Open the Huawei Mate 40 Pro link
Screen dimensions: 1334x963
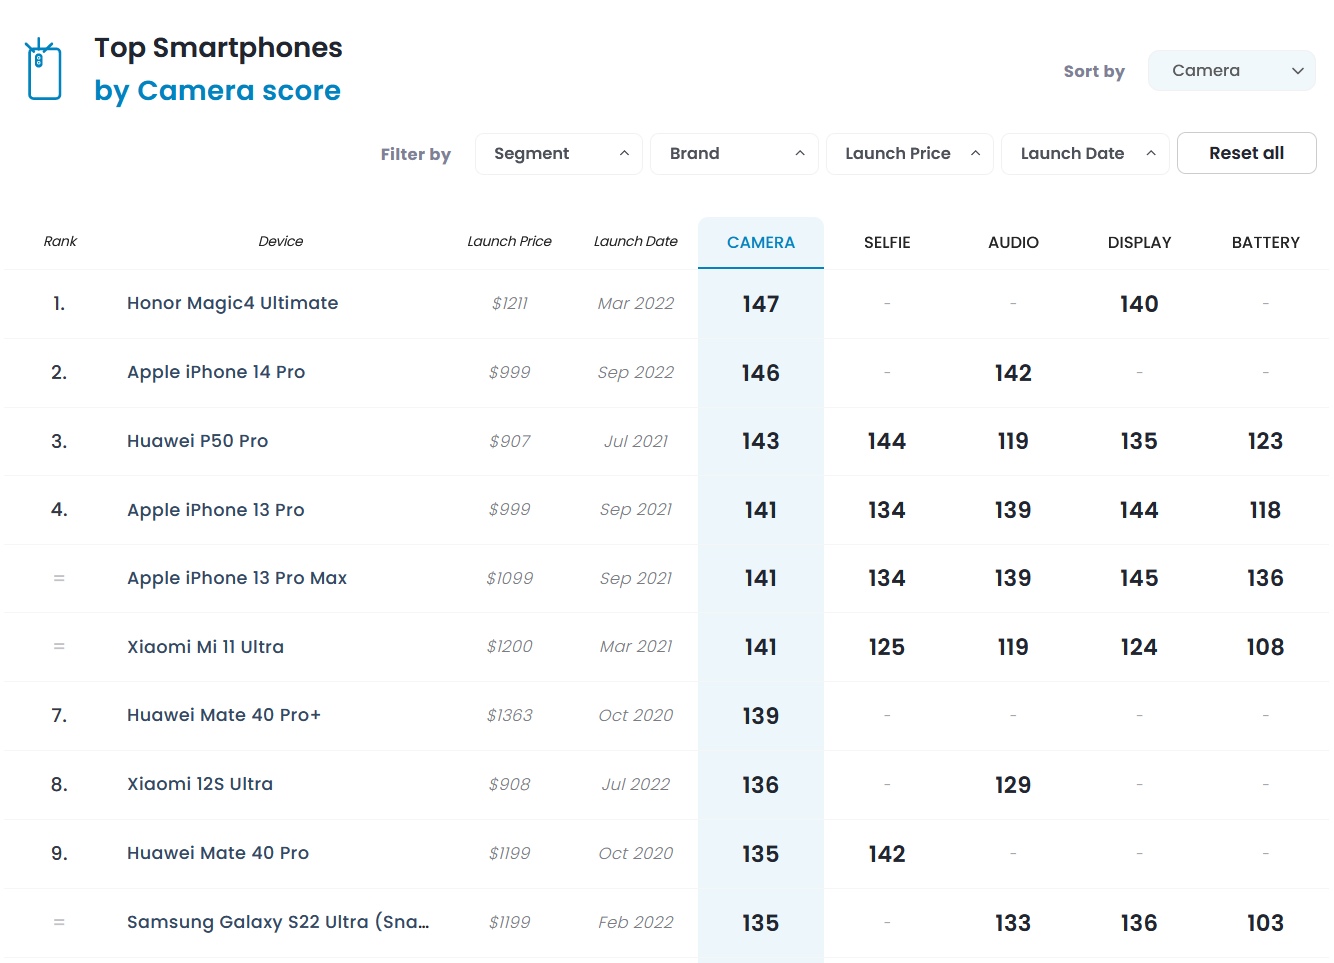click(218, 853)
